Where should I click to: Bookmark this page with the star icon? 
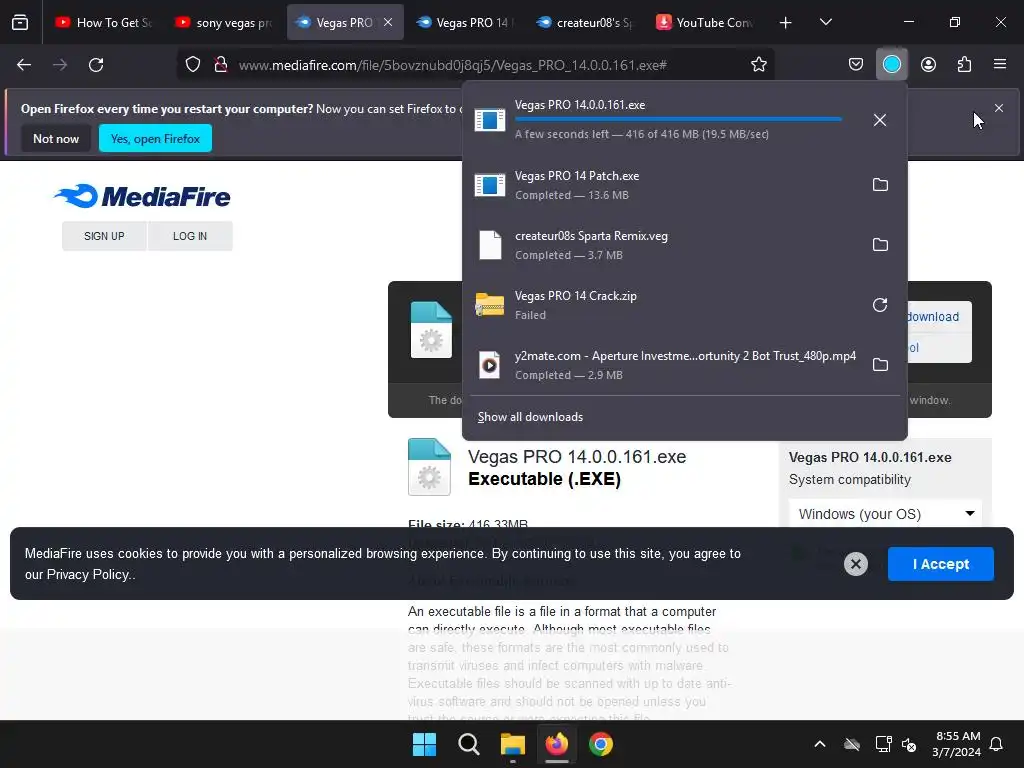point(758,65)
